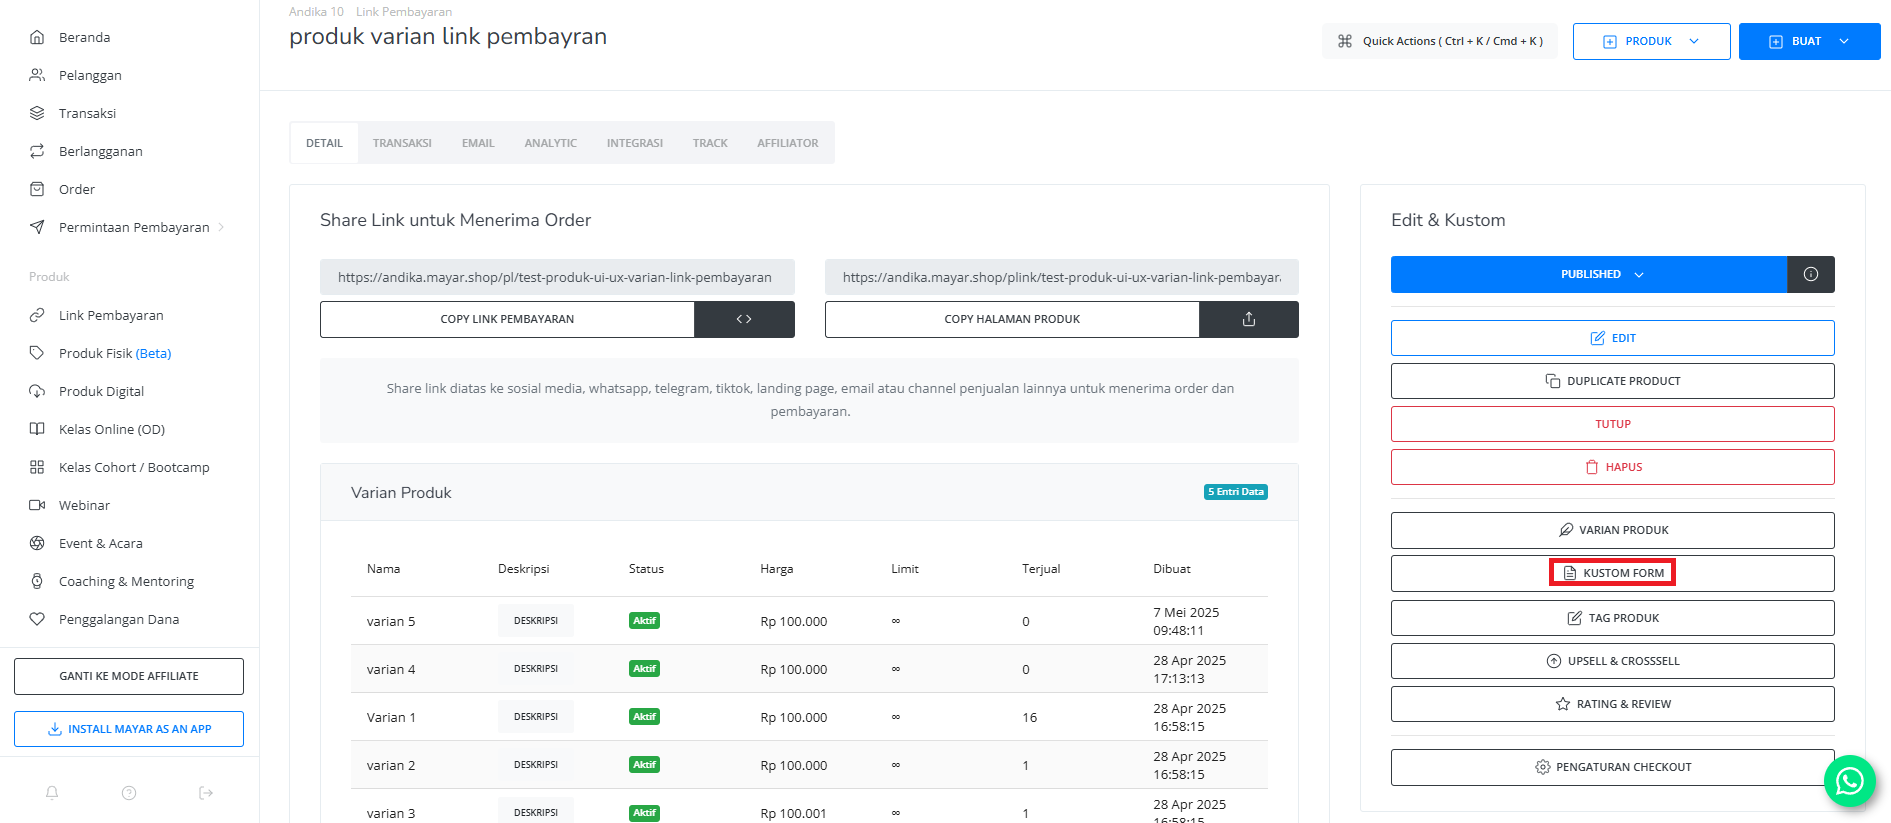The width and height of the screenshot is (1891, 823).
Task: Click the payment link URL field
Action: (x=557, y=277)
